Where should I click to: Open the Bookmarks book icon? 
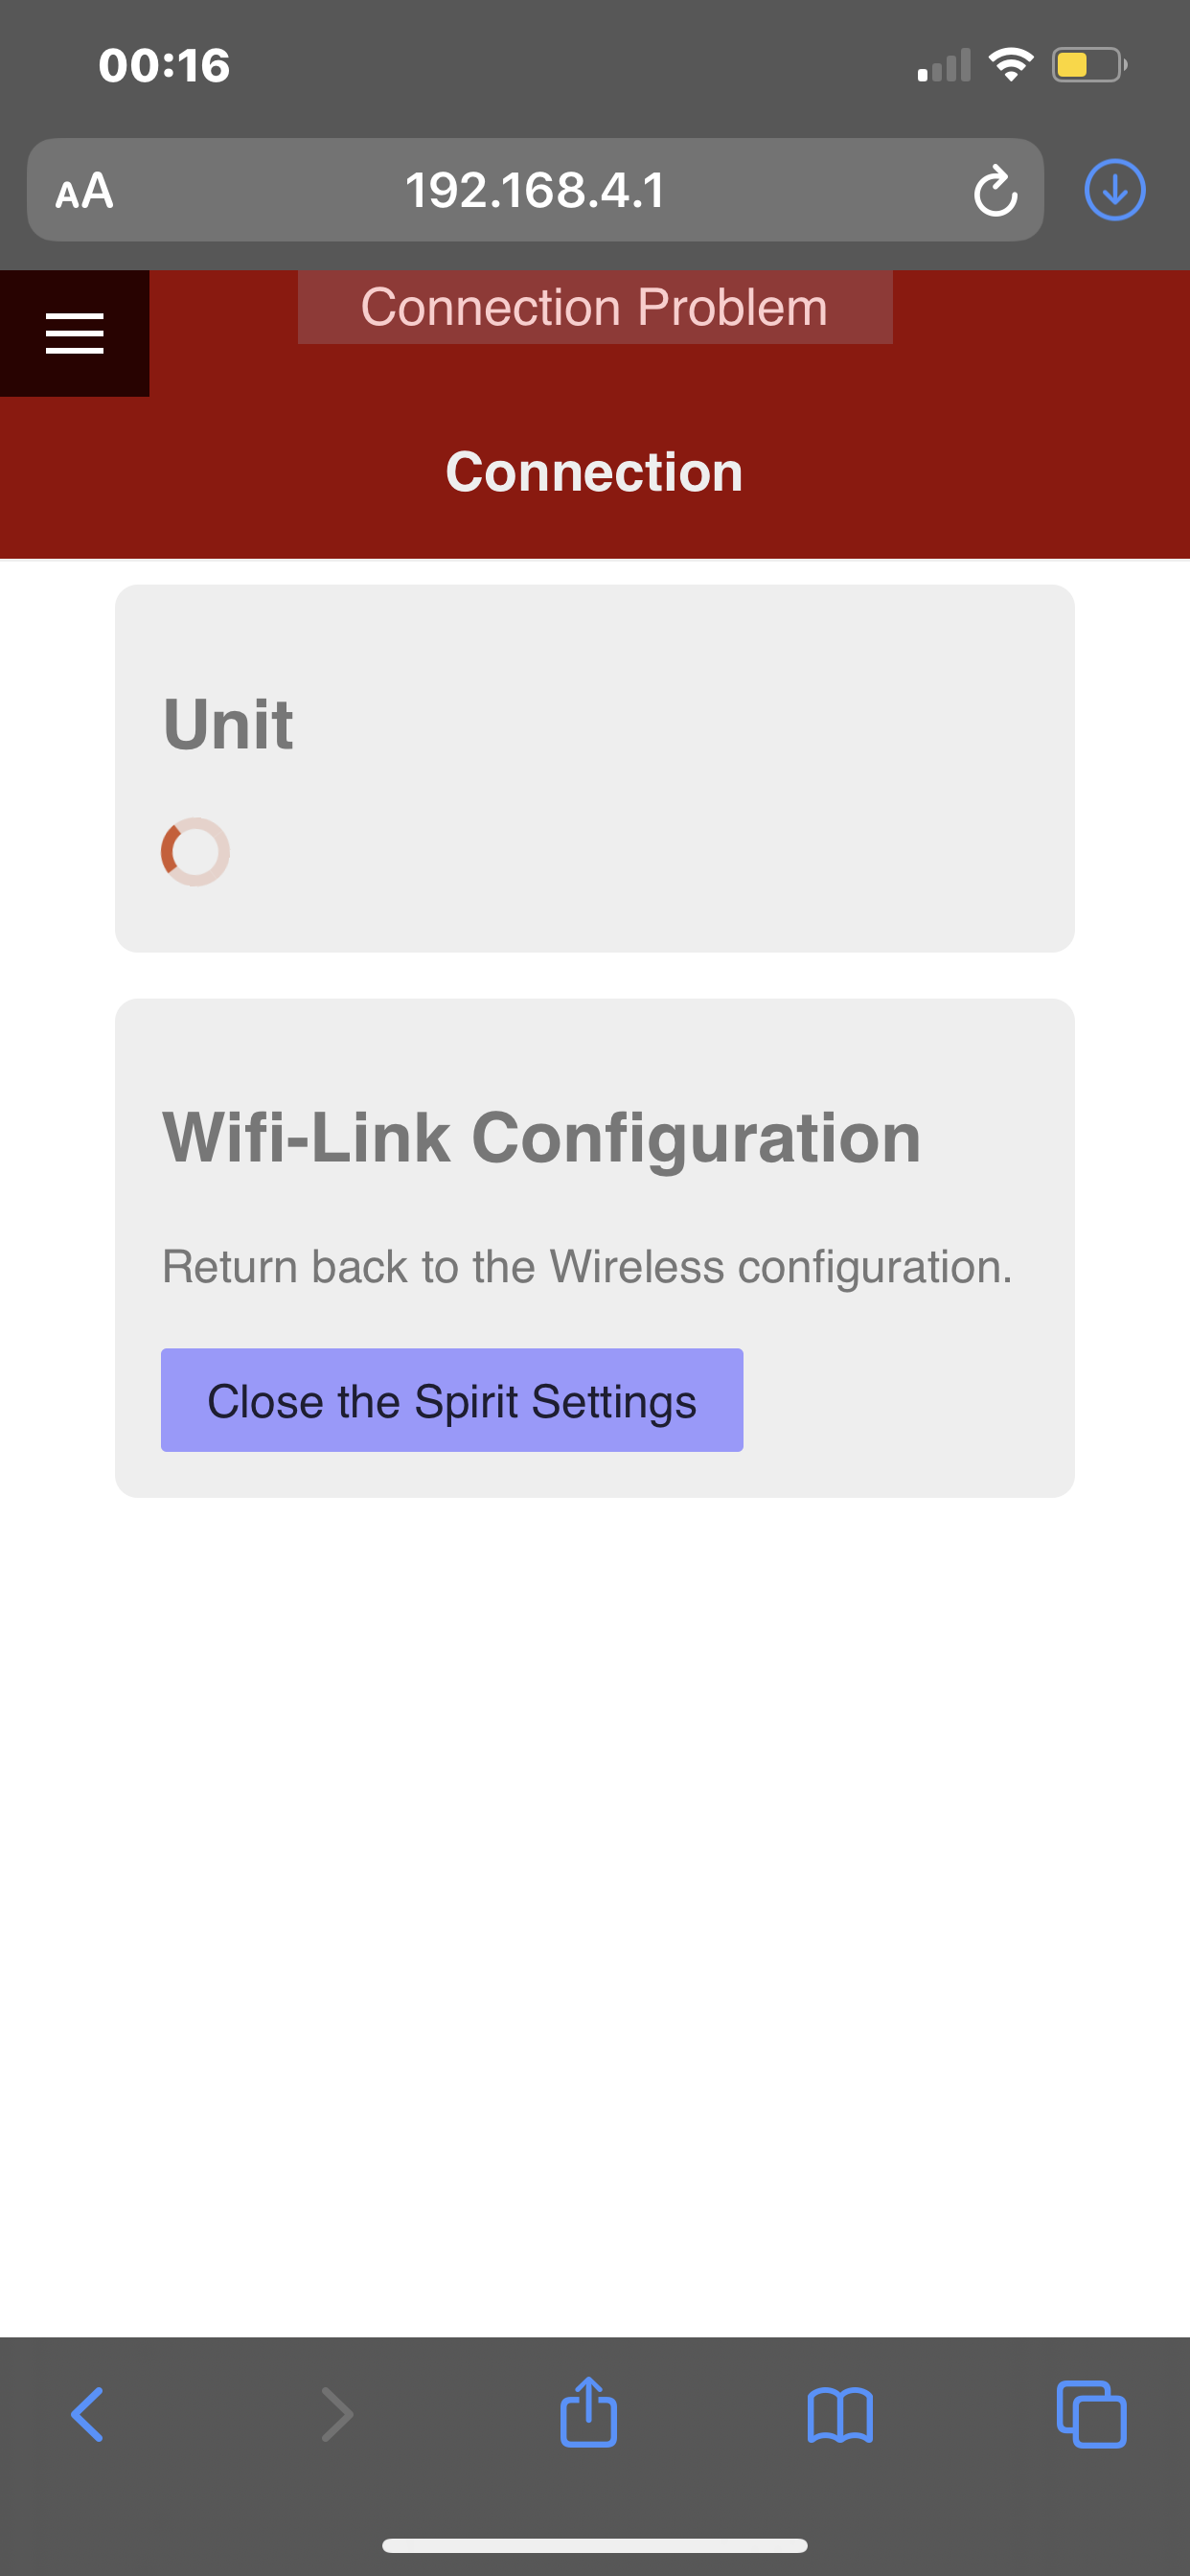click(840, 2415)
